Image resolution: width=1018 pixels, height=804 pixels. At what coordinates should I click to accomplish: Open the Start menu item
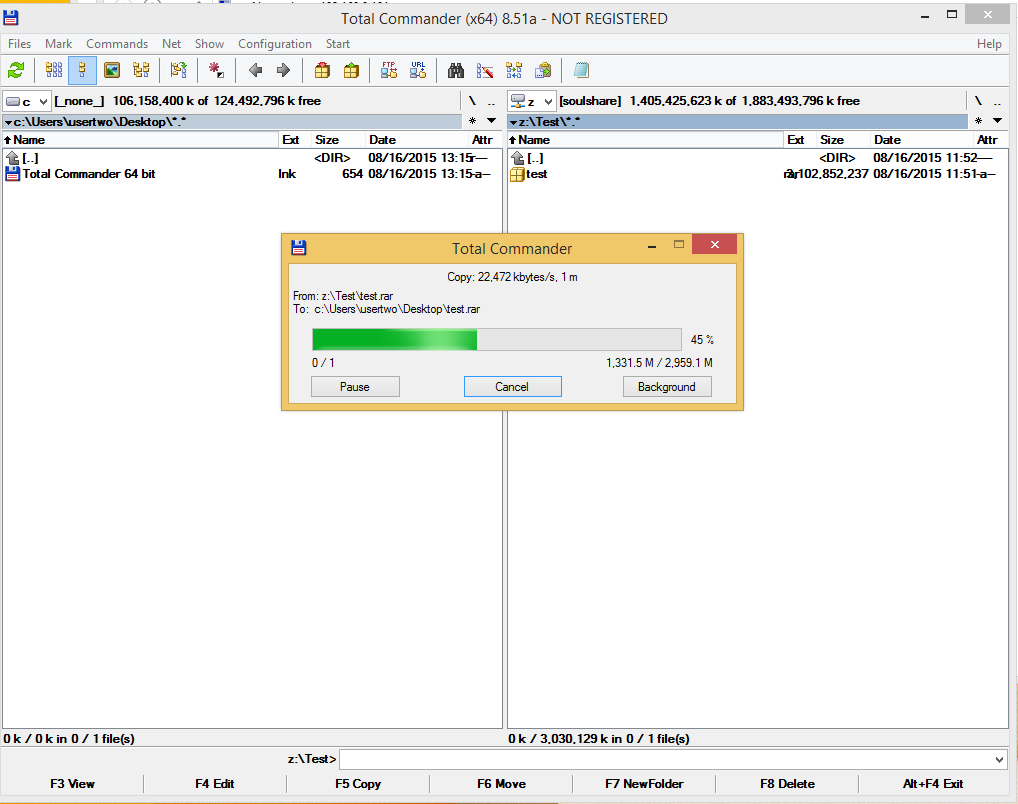tap(338, 44)
